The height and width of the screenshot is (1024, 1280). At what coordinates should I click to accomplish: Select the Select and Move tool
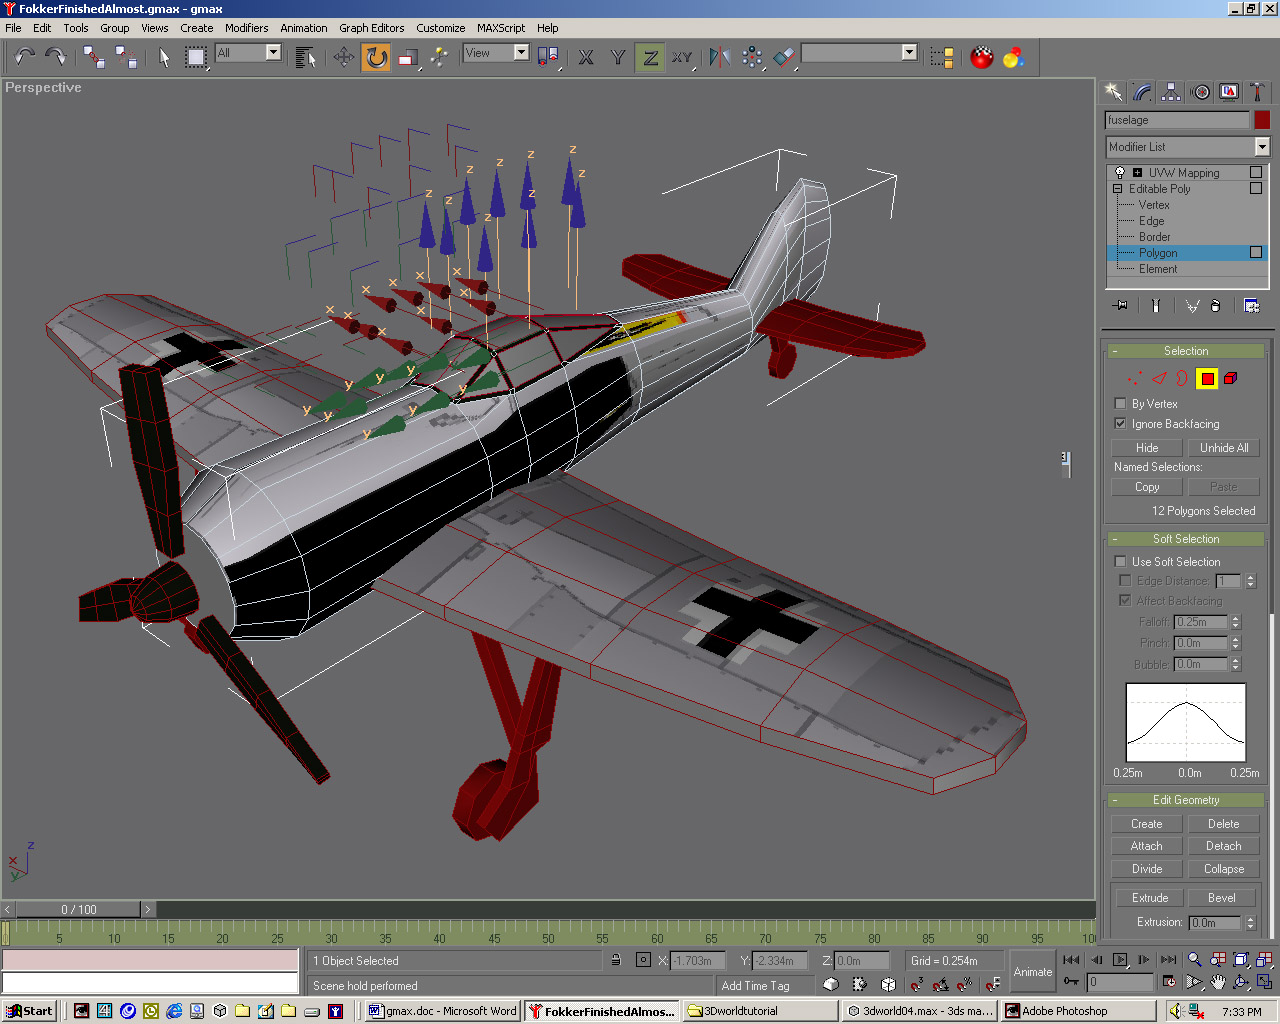(344, 57)
